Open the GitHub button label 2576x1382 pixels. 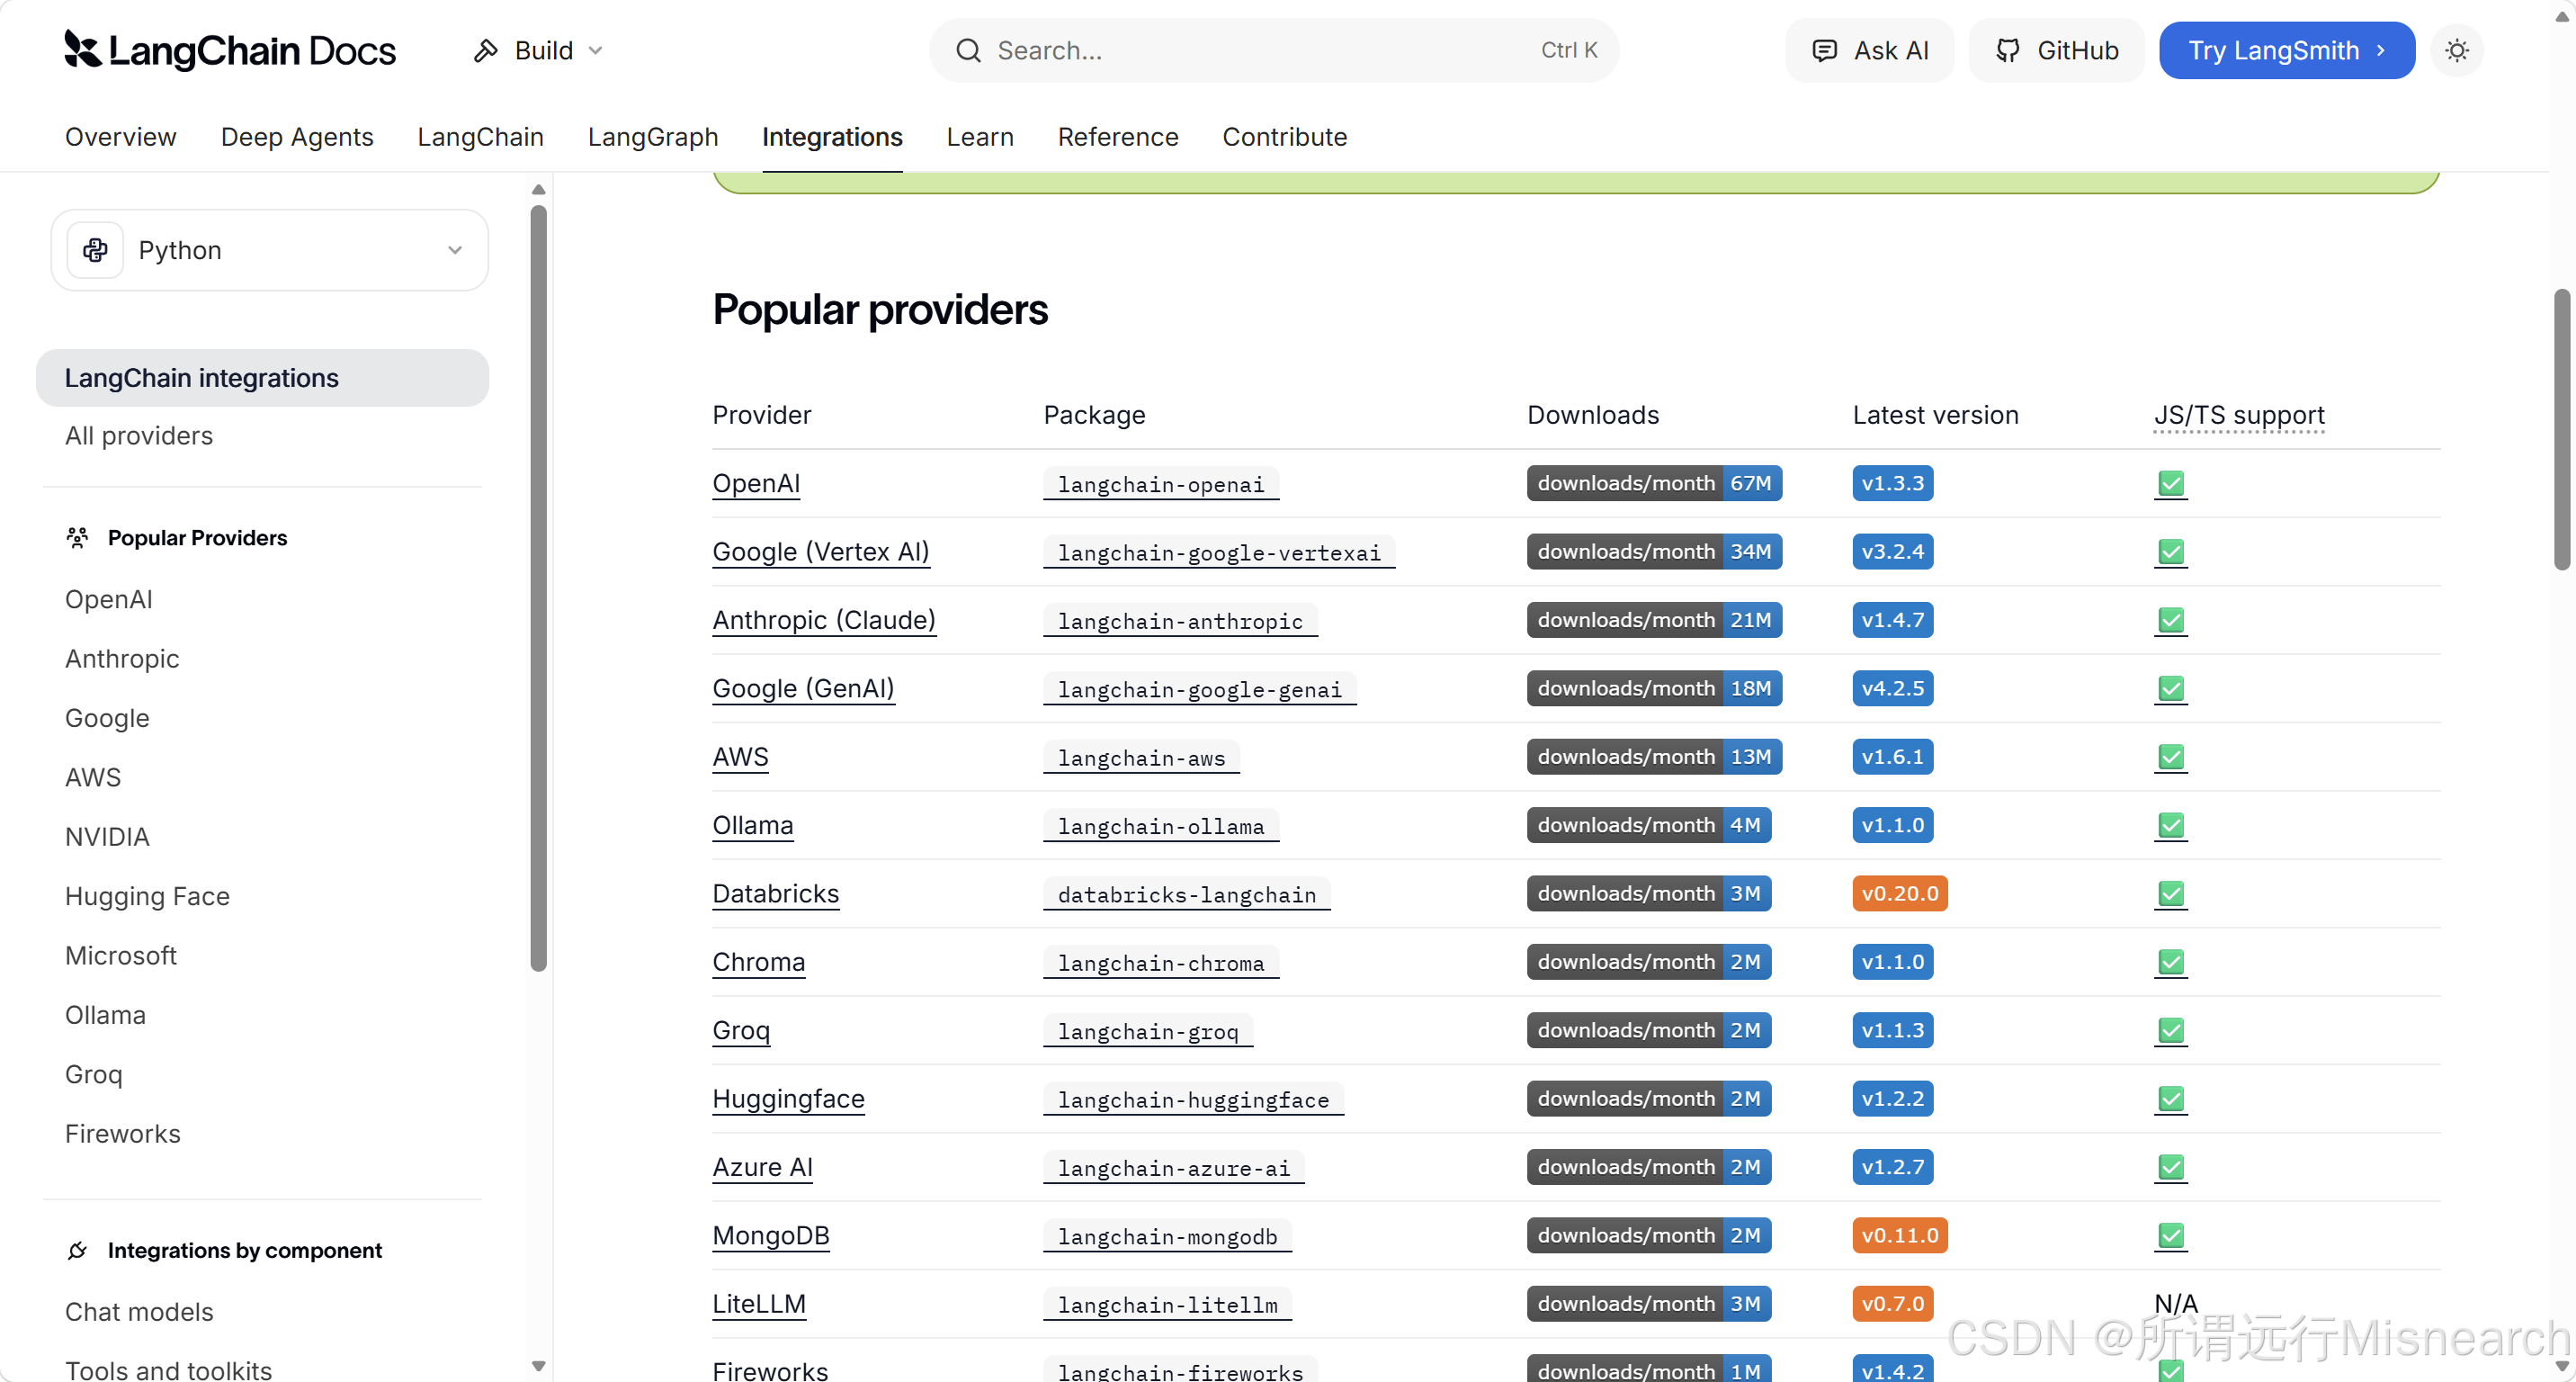pos(2078,51)
